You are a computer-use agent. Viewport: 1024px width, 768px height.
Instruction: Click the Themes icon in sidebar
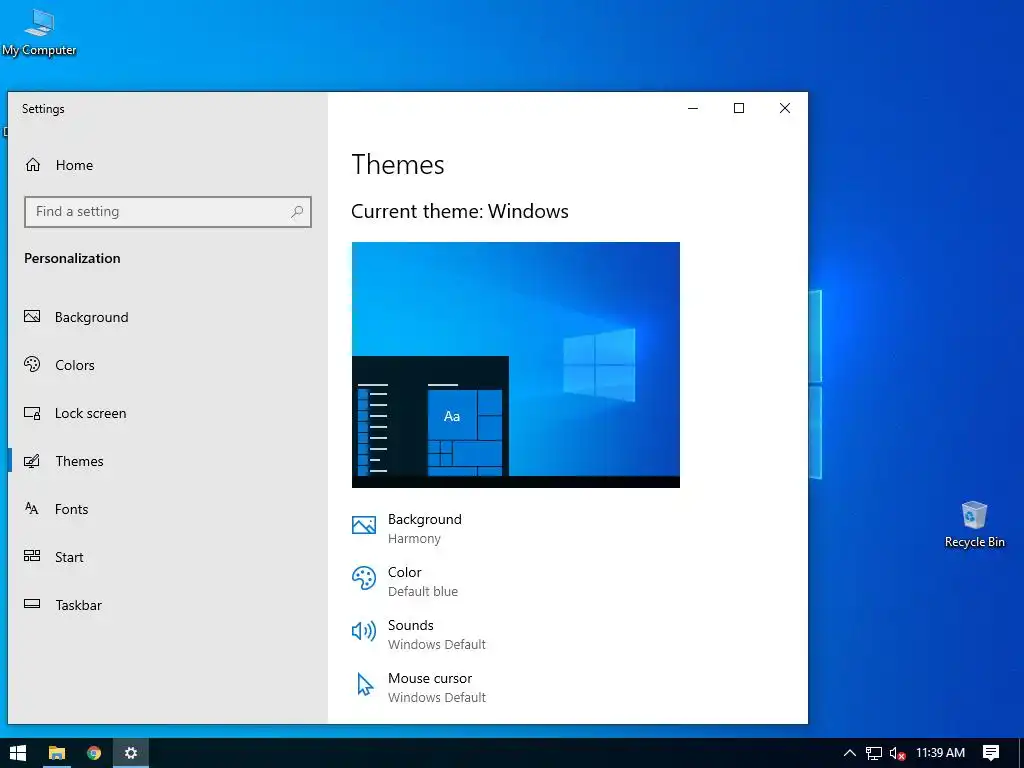[x=32, y=461]
